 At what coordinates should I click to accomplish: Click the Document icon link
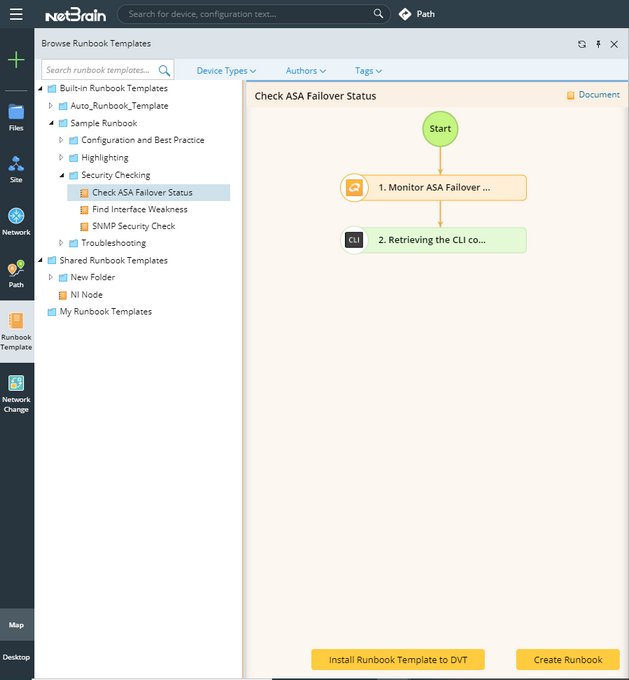pos(593,95)
